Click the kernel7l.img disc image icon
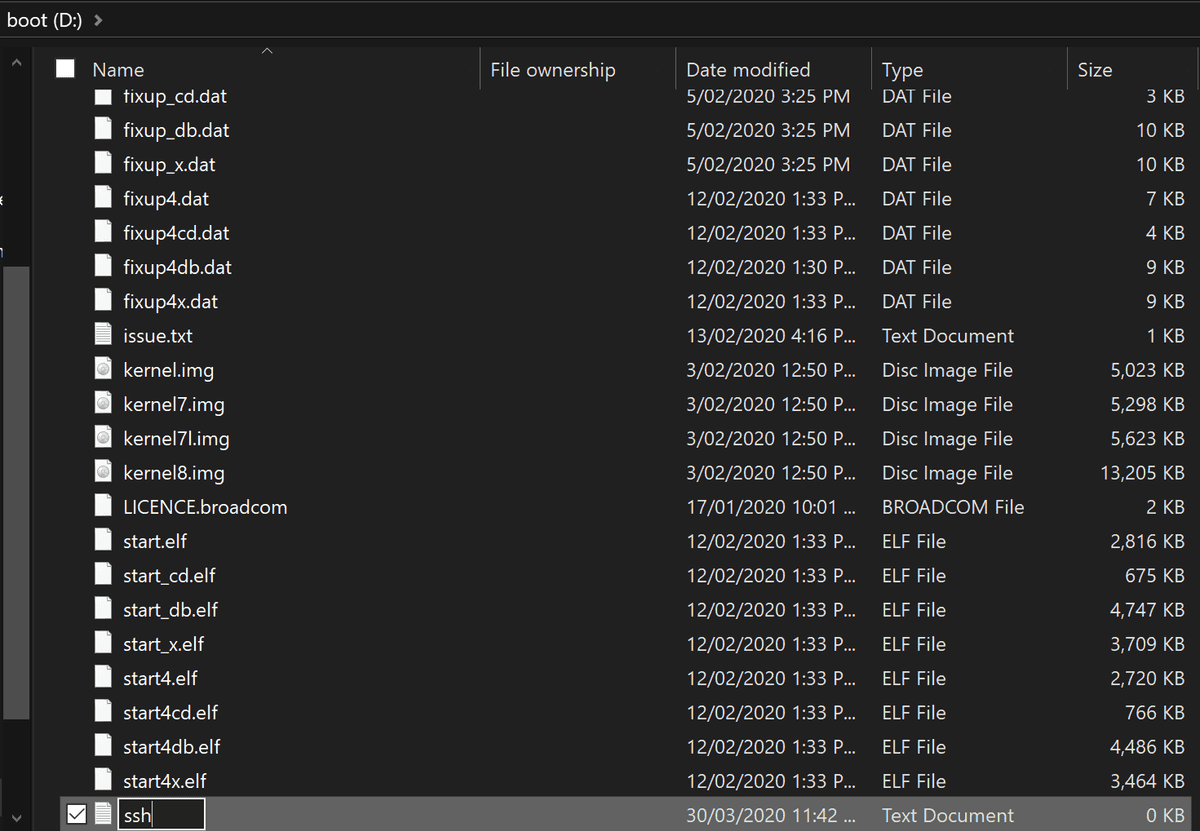This screenshot has width=1200, height=831. 102,438
